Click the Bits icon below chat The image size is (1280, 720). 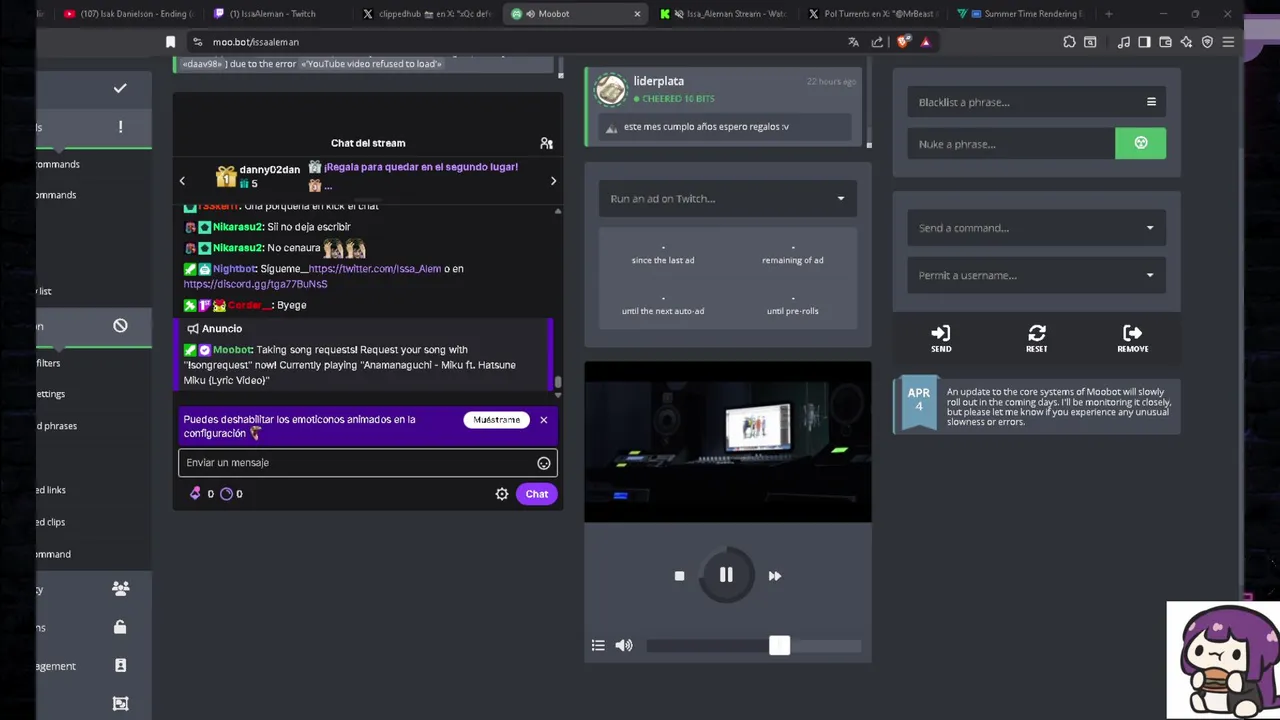tap(195, 493)
